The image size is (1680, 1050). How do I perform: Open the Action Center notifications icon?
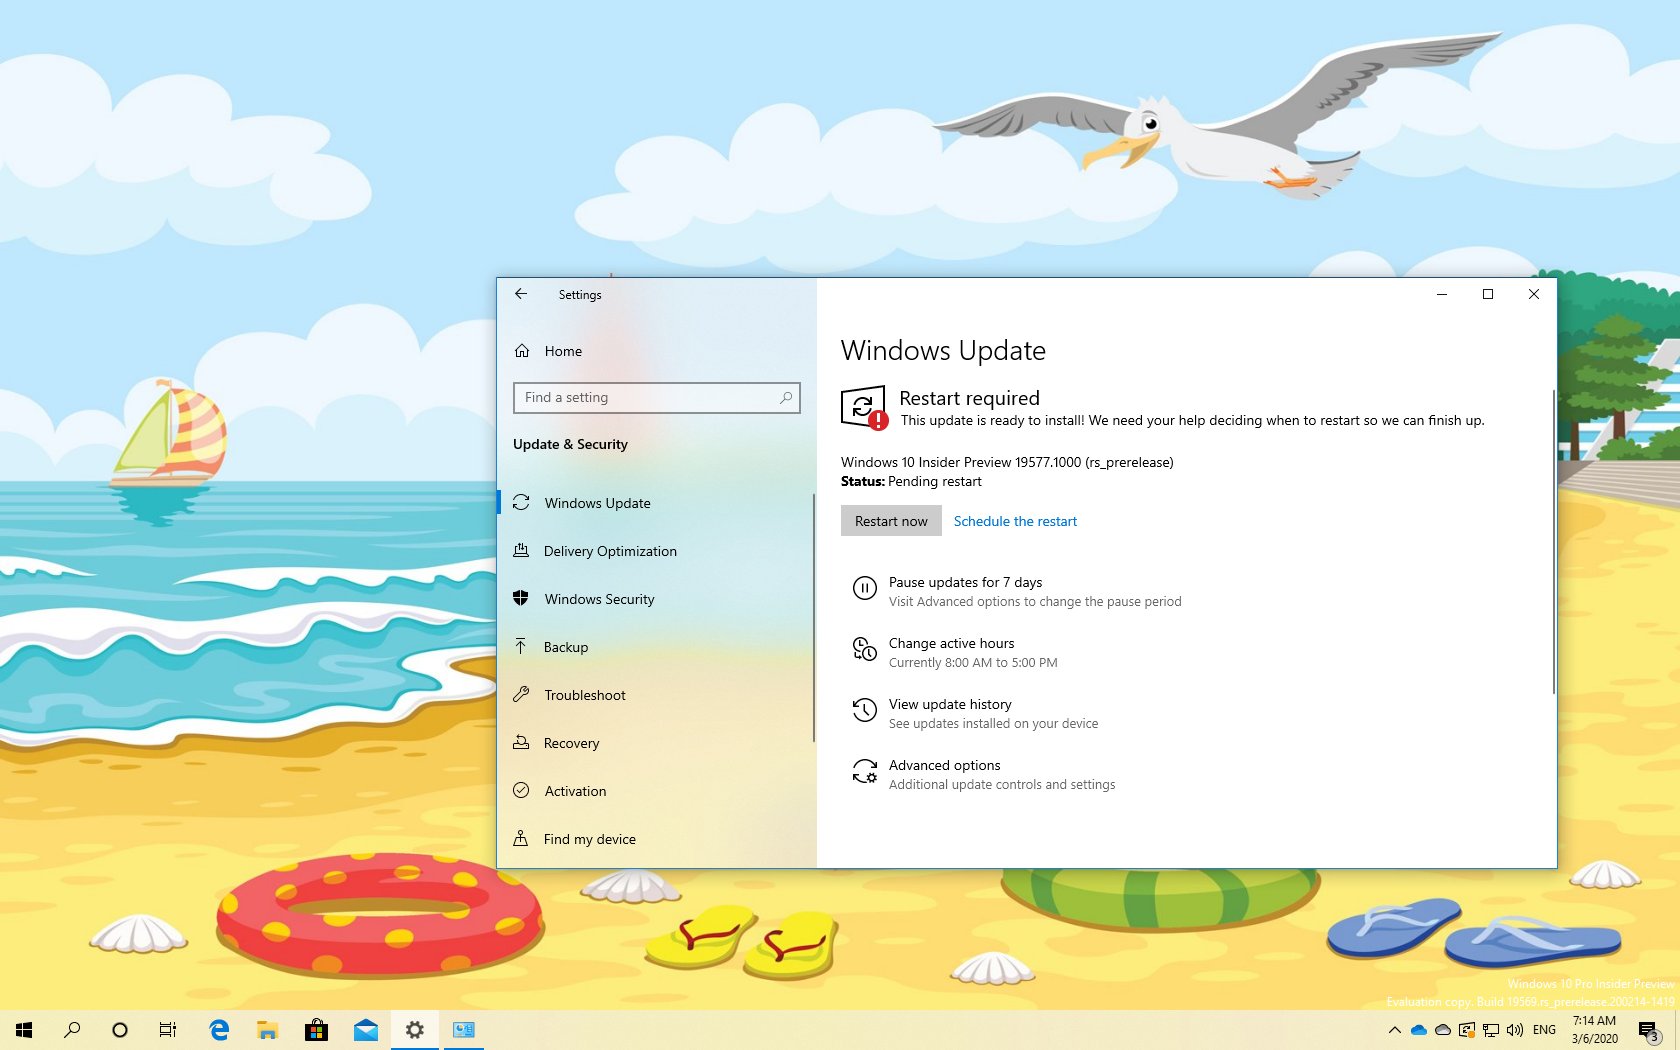pos(1649,1031)
